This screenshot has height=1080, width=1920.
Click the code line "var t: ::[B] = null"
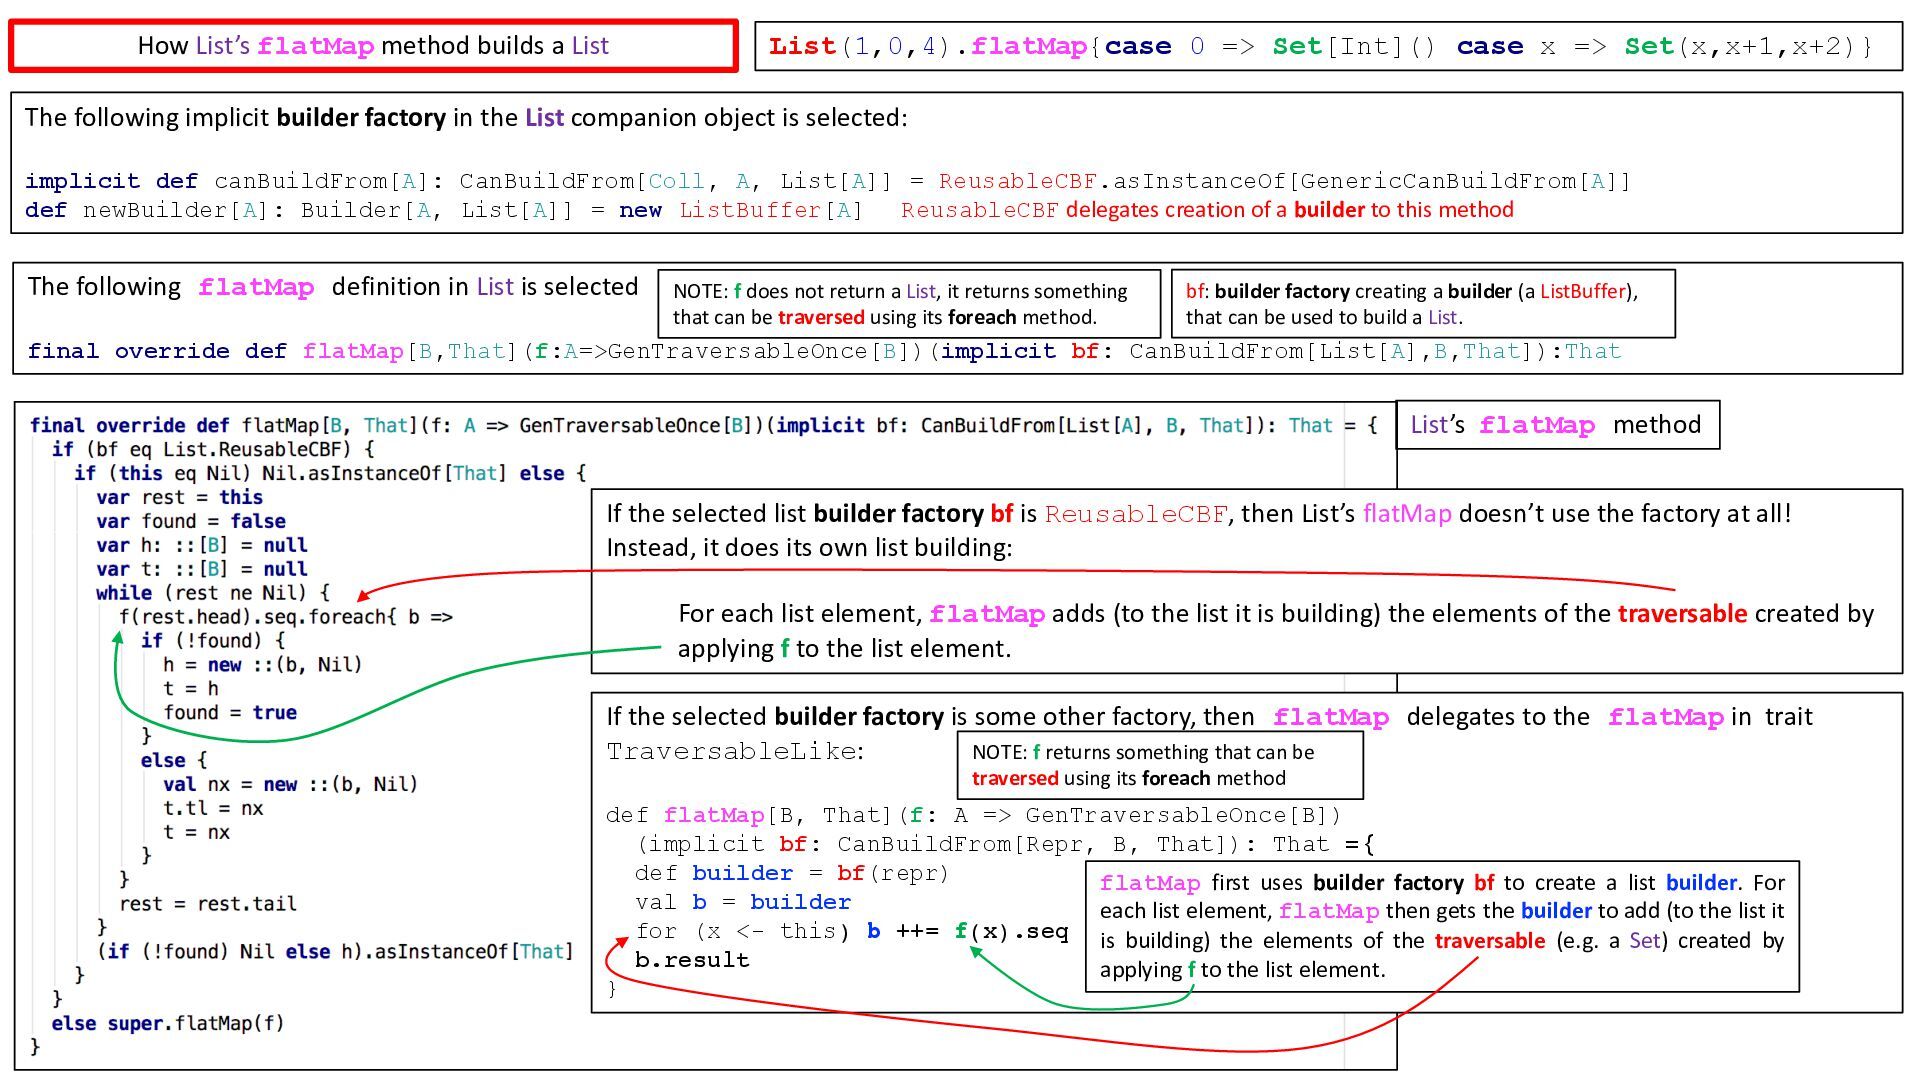pos(202,569)
